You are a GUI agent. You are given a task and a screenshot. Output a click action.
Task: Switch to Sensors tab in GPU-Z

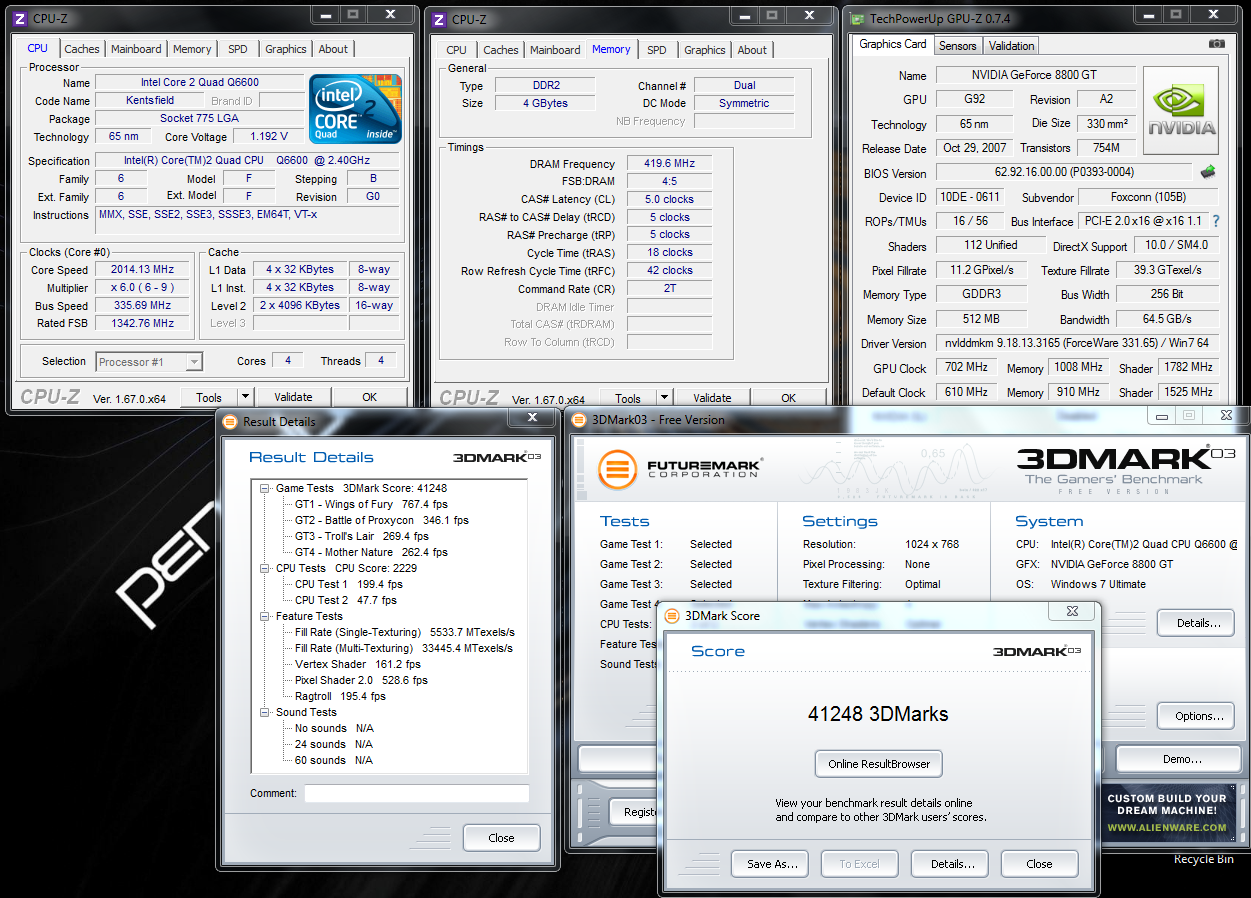(957, 46)
